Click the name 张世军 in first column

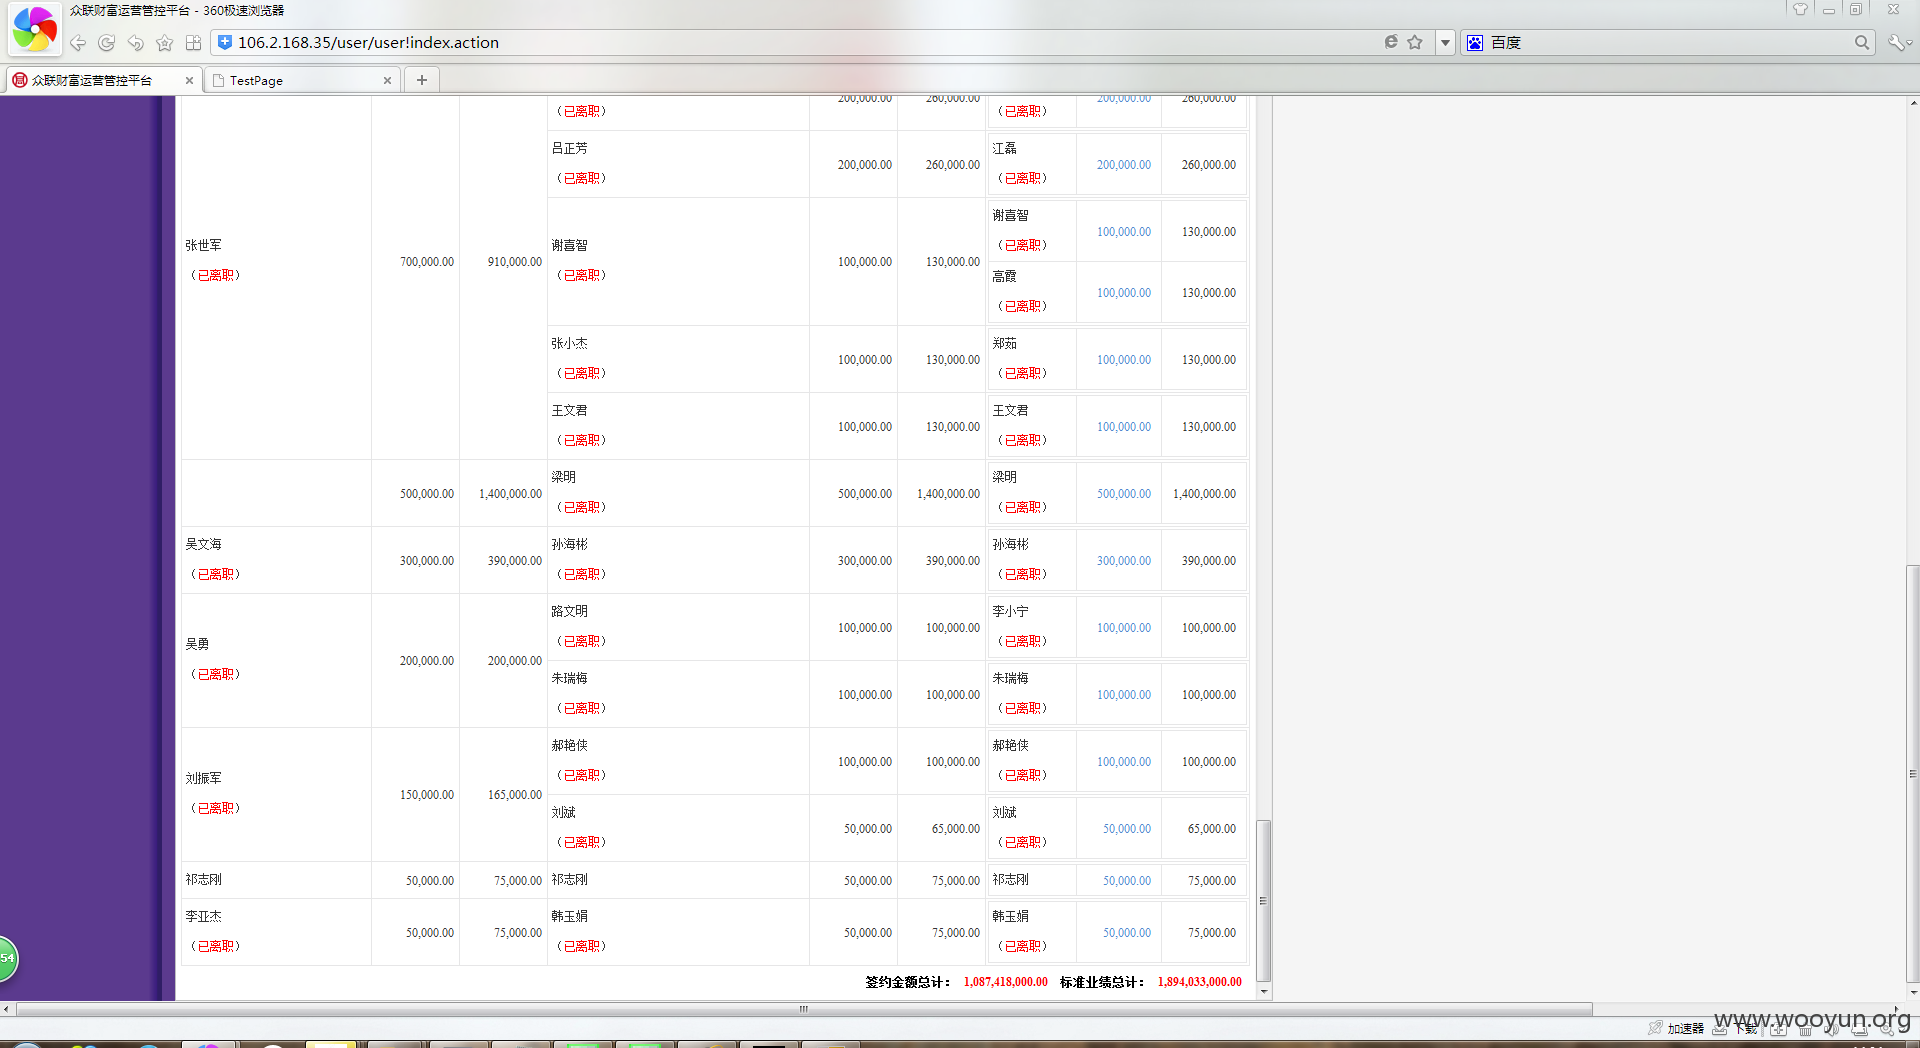coord(203,245)
